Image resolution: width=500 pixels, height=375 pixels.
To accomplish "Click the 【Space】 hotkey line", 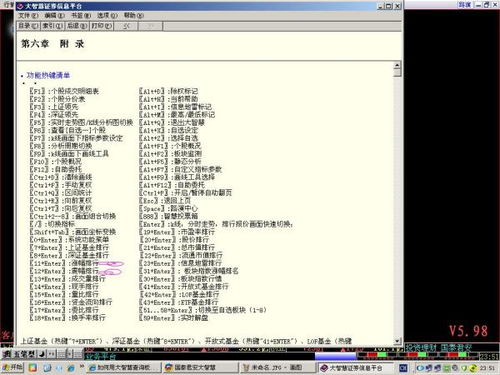I will pos(168,208).
